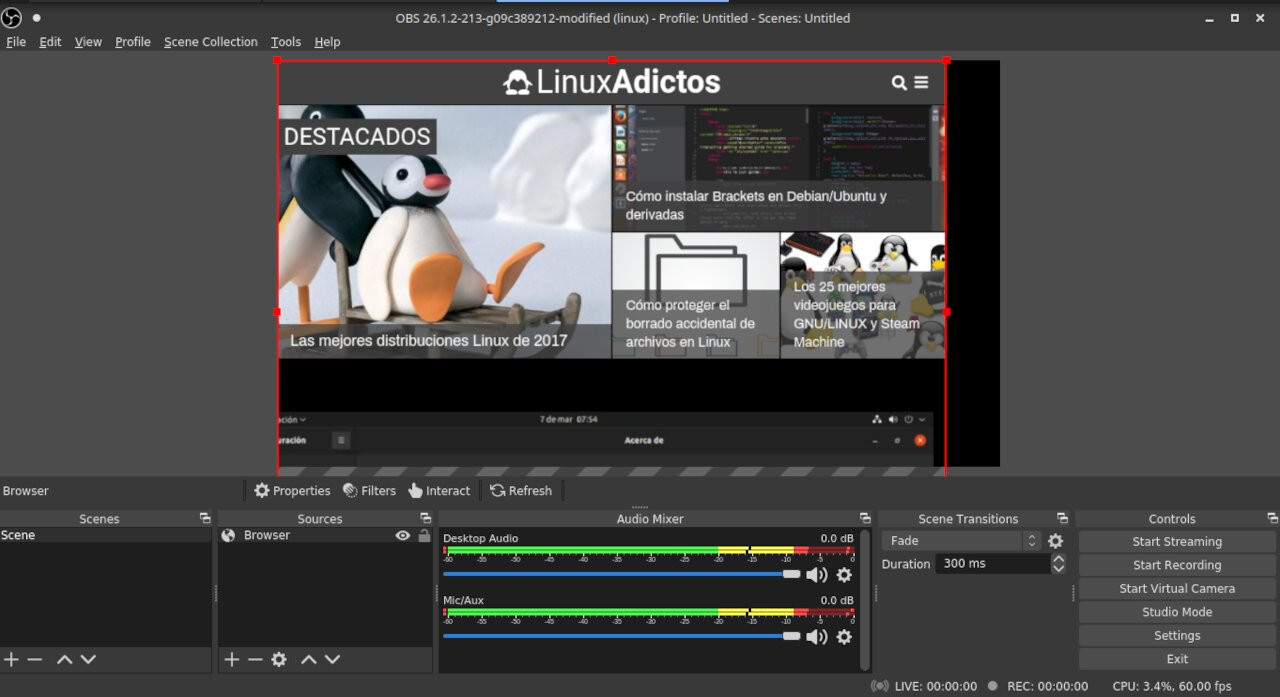Move the source up in the Sources list
The width and height of the screenshot is (1280, 697).
point(308,659)
